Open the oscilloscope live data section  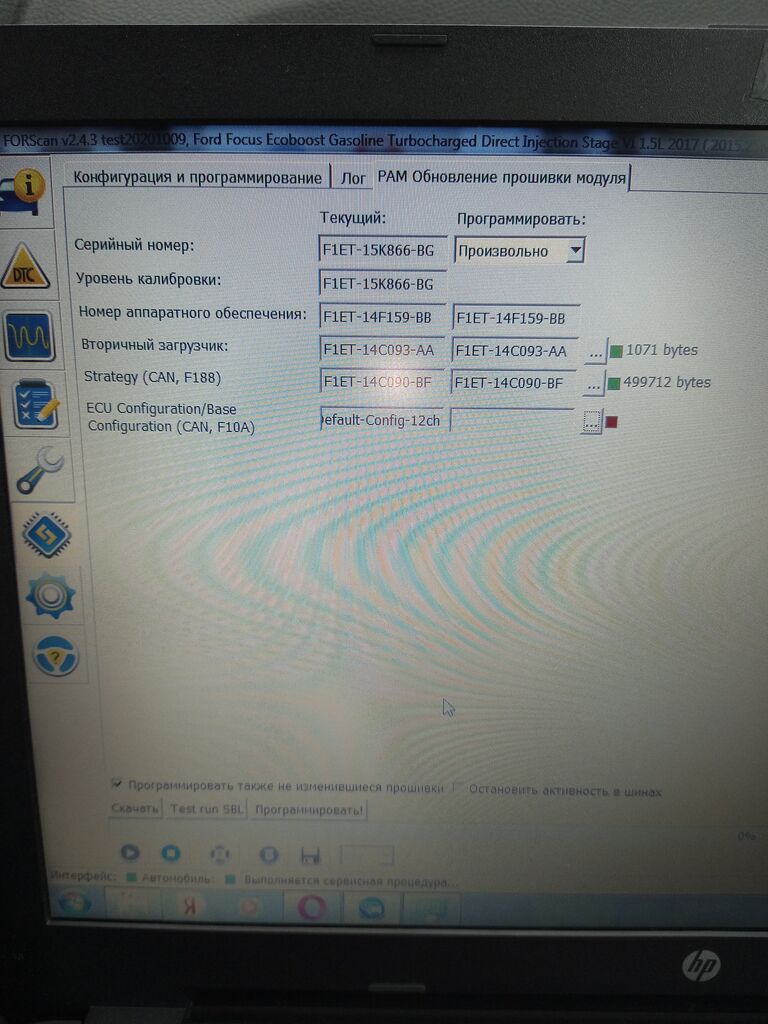pyautogui.click(x=29, y=336)
